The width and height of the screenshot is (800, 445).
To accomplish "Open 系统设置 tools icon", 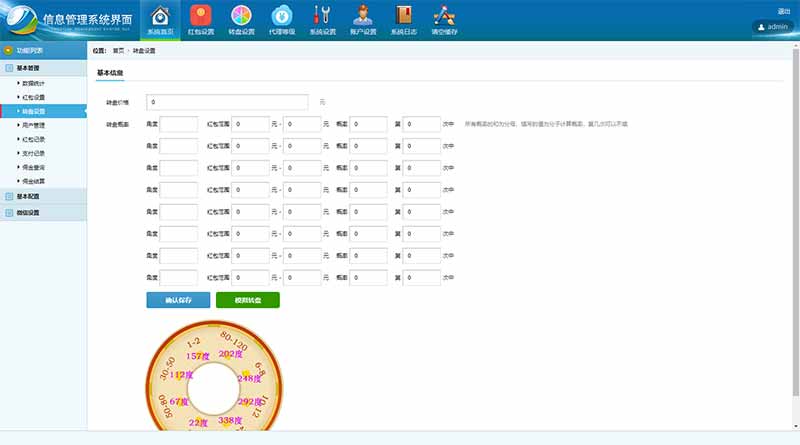I will tap(322, 19).
